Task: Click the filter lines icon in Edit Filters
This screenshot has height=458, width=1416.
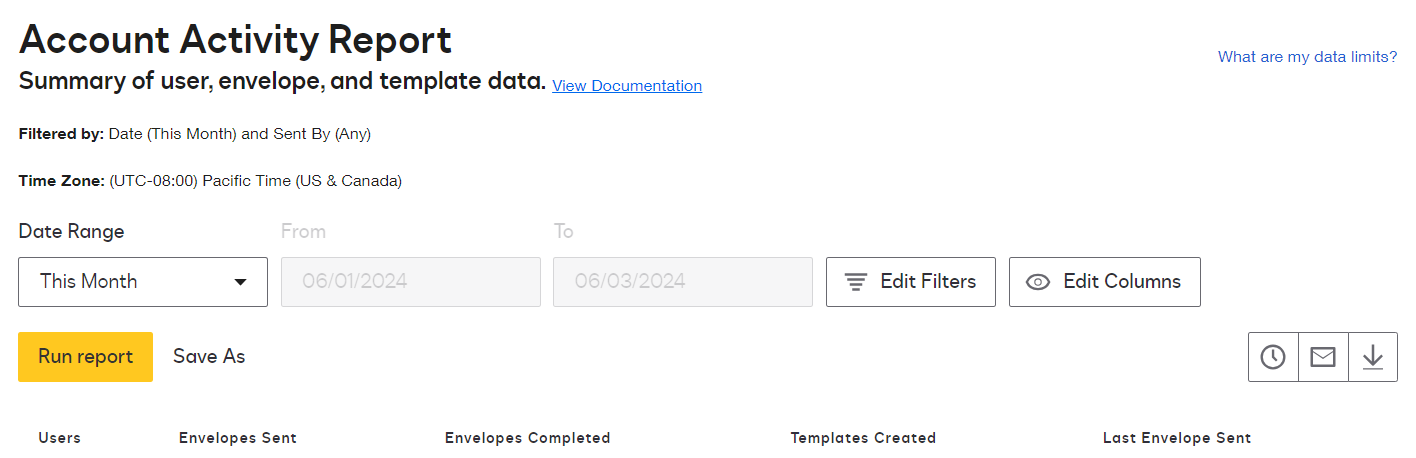Action: click(x=855, y=282)
